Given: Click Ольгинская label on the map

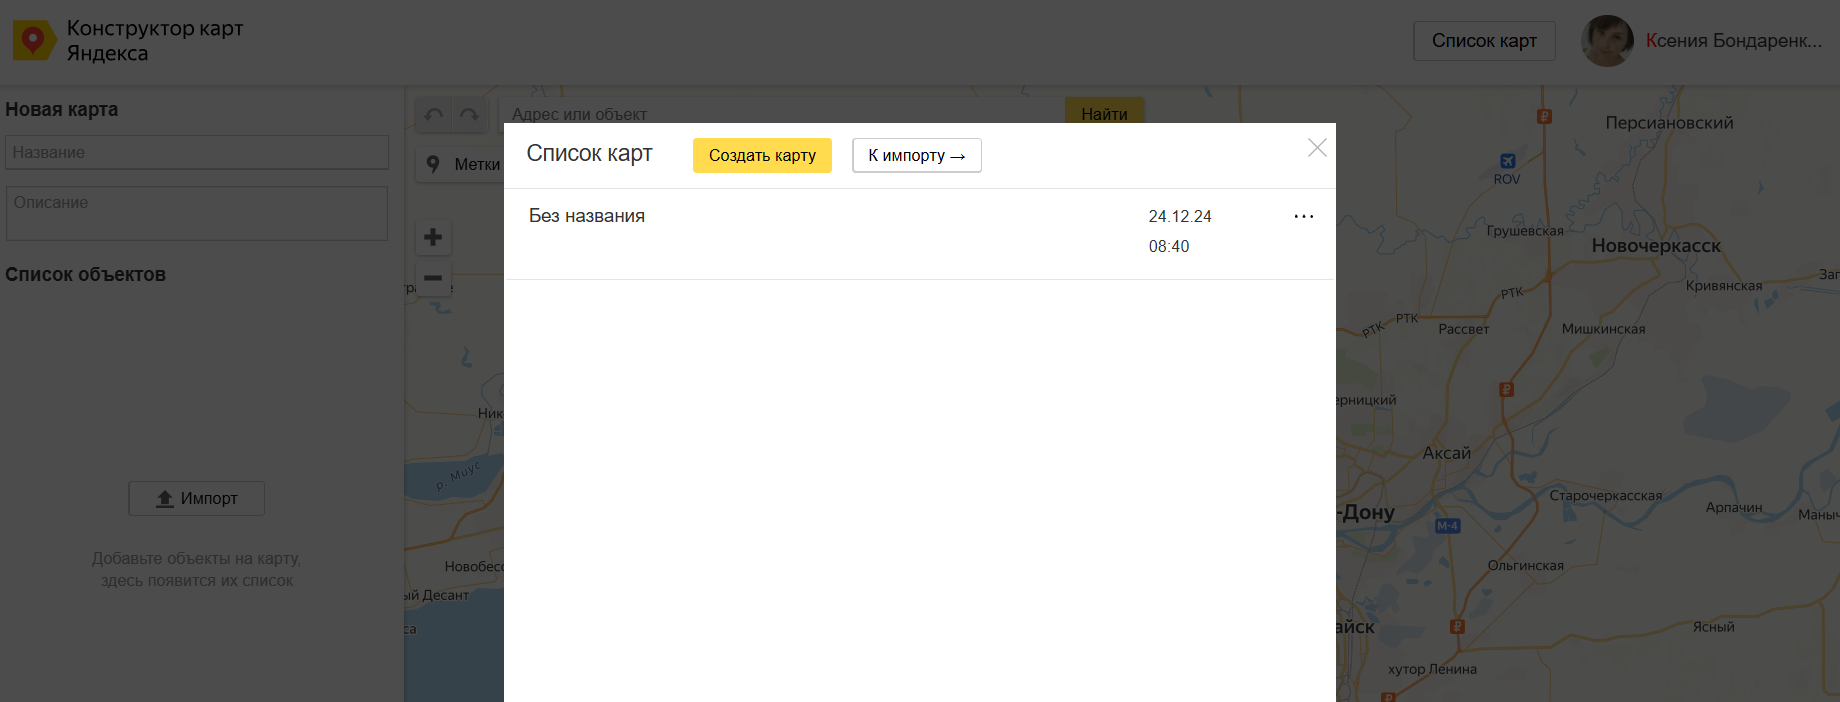Looking at the screenshot, I should (x=1526, y=566).
